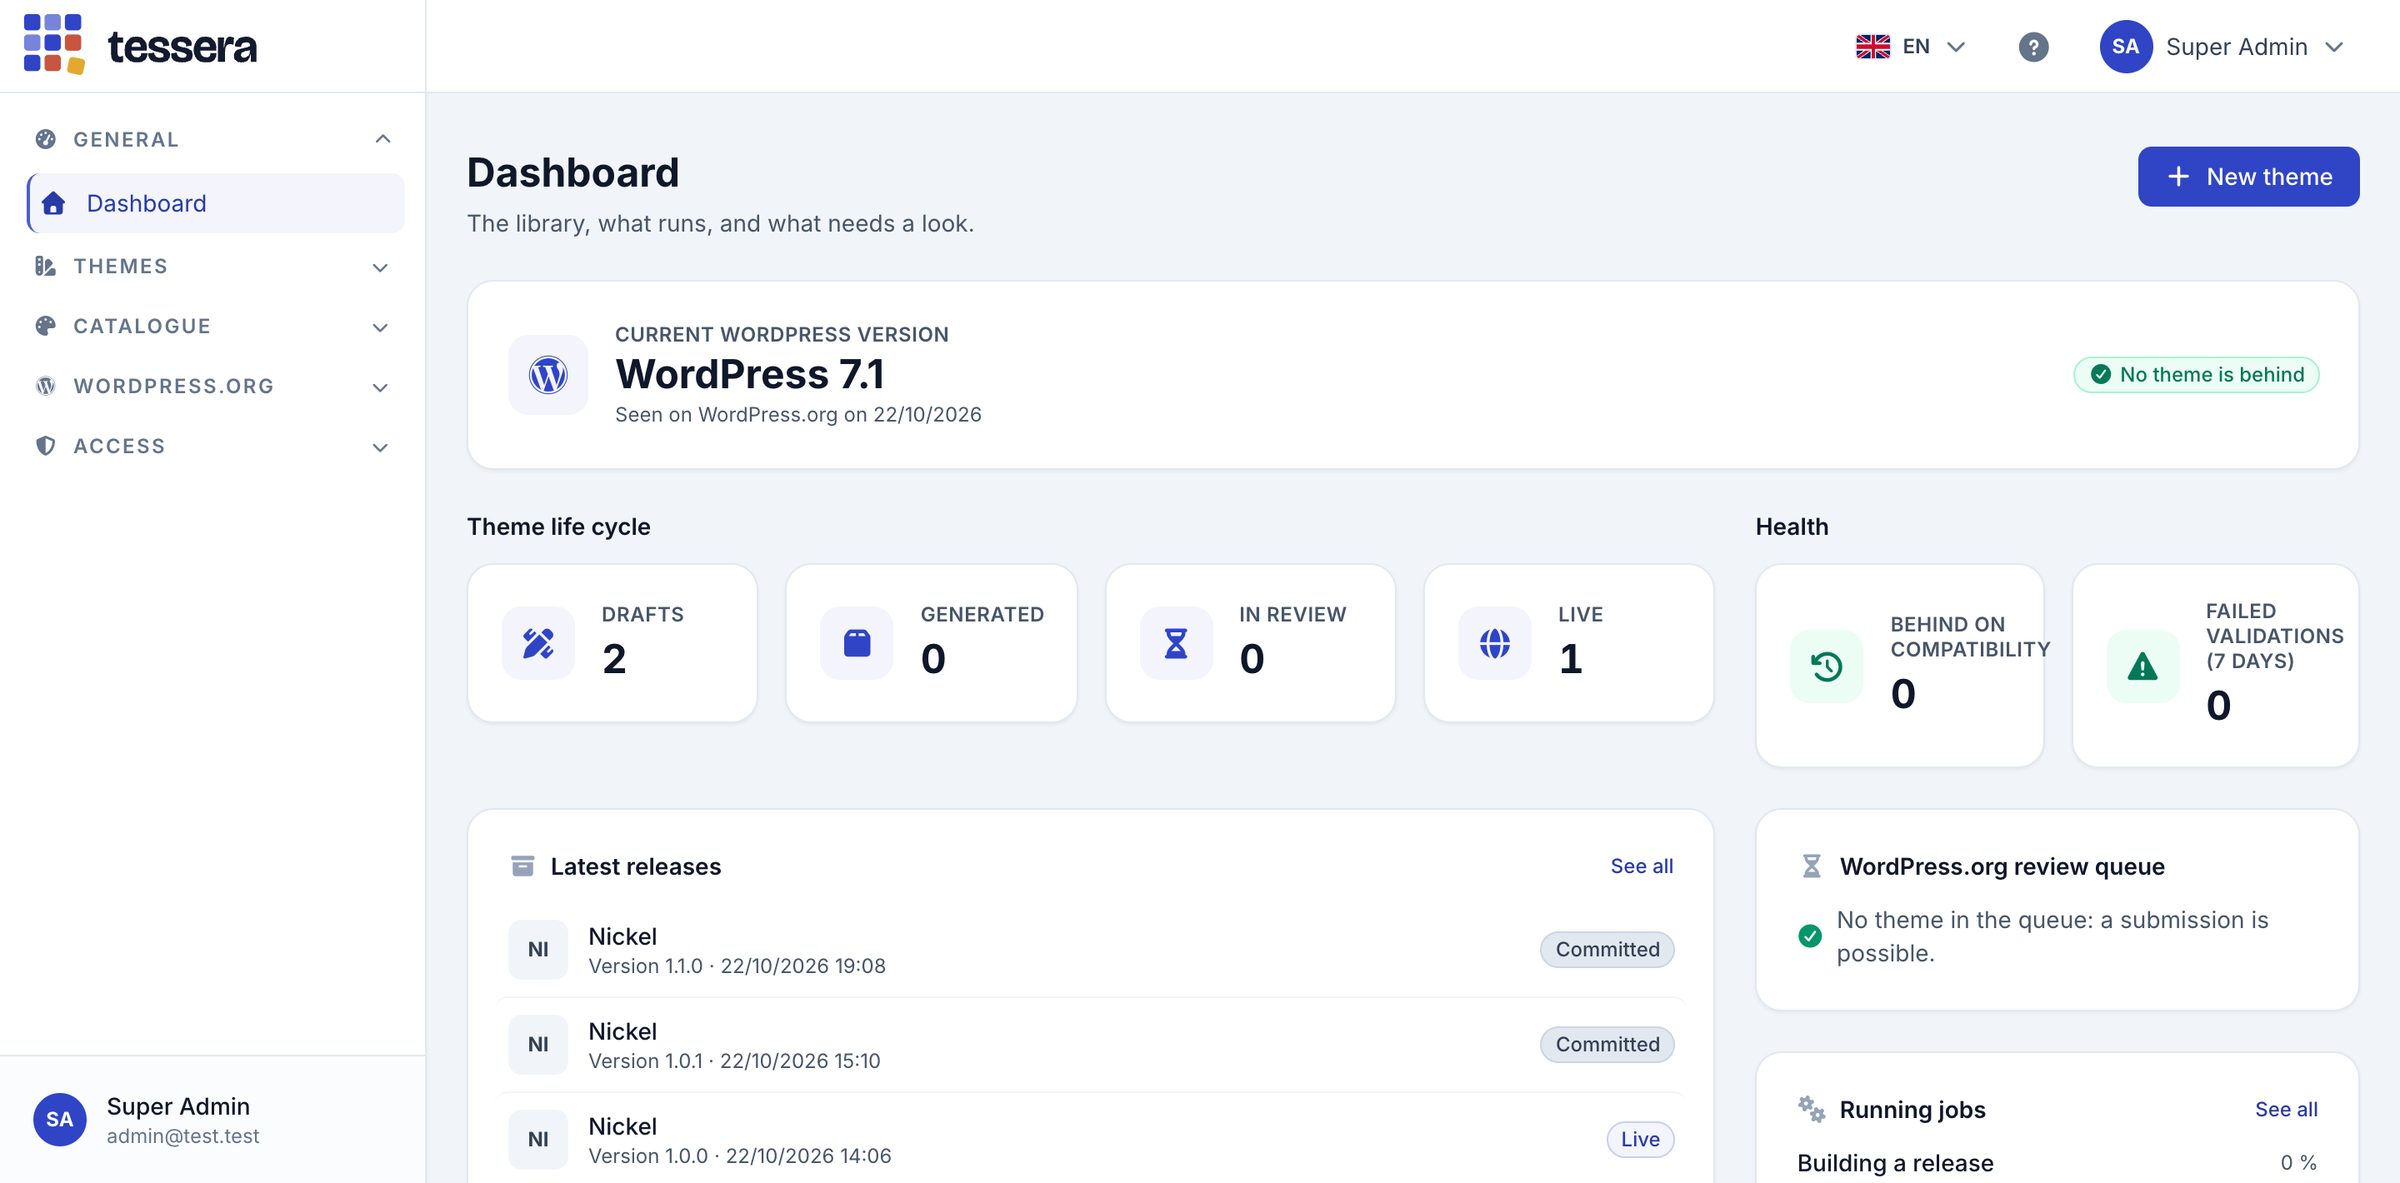Click the review queue hourglass icon
Screen dimensions: 2400x1183
click(x=1811, y=866)
